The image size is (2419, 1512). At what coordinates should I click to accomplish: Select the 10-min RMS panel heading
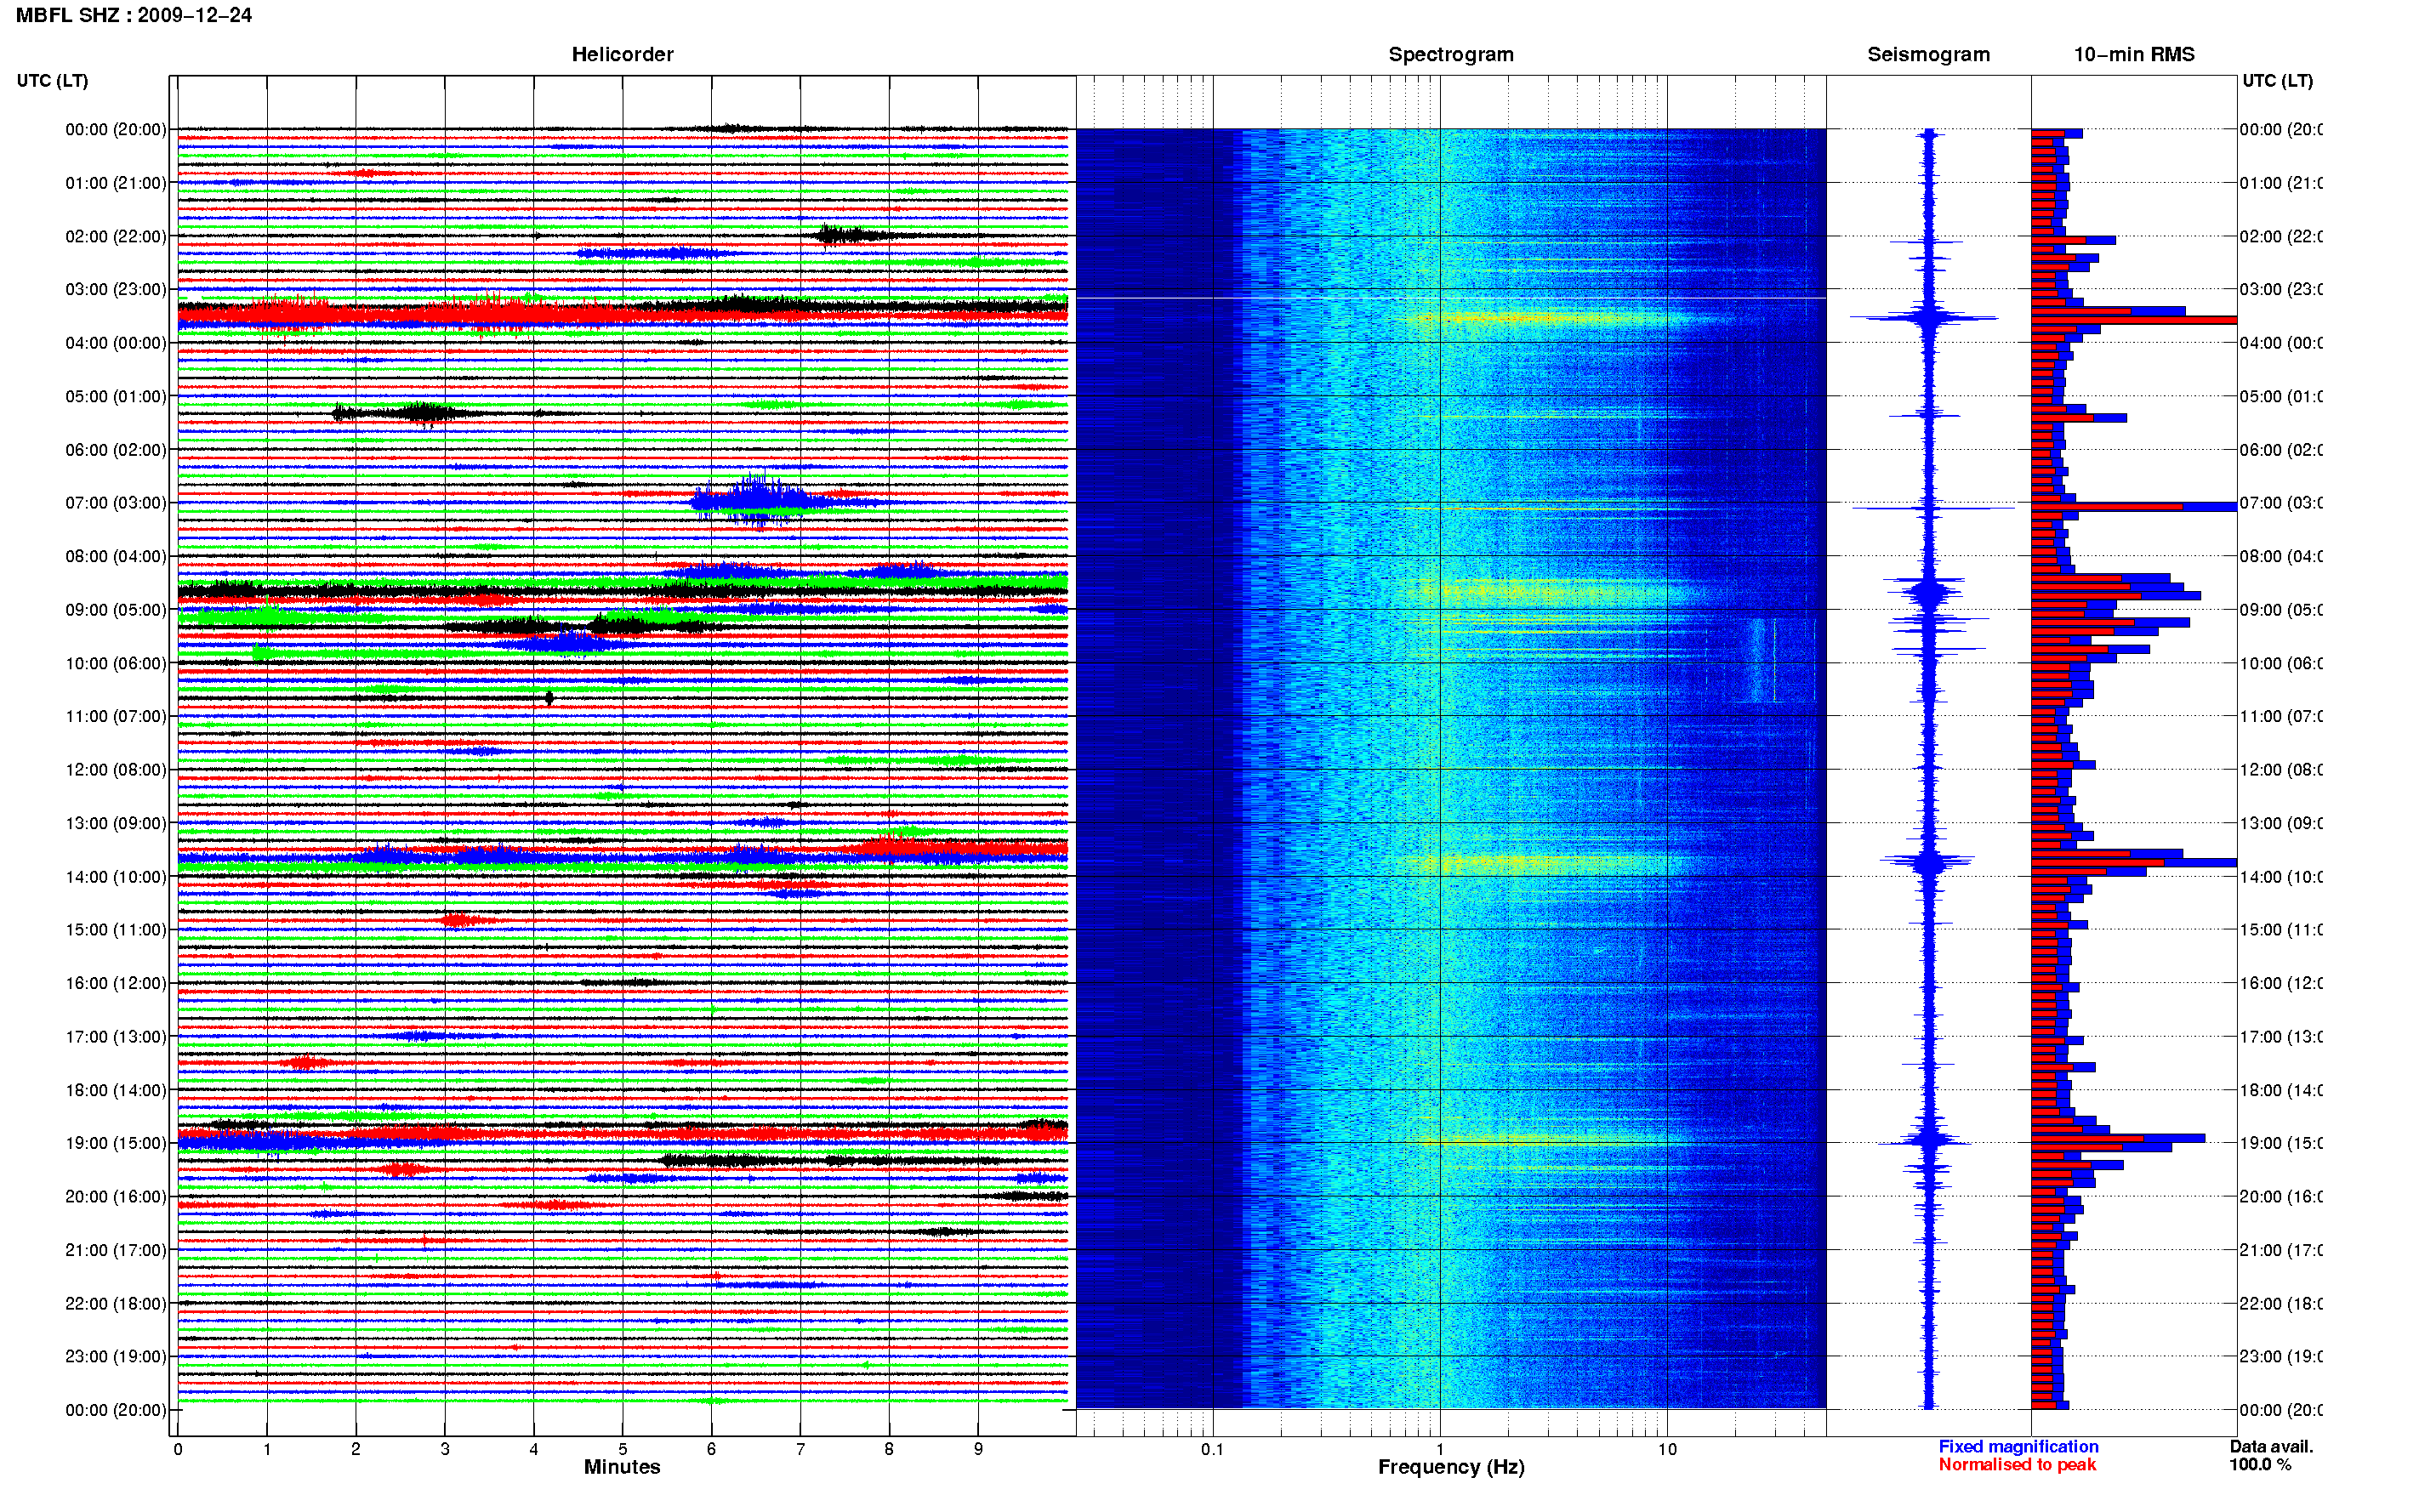tap(2133, 54)
